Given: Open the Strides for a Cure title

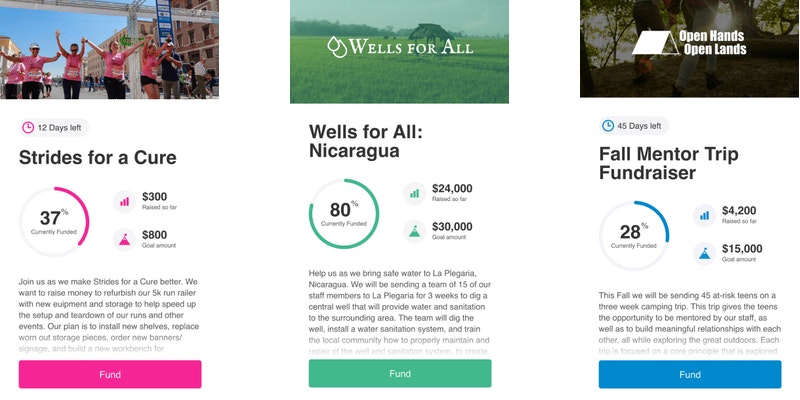Looking at the screenshot, I should pyautogui.click(x=98, y=157).
